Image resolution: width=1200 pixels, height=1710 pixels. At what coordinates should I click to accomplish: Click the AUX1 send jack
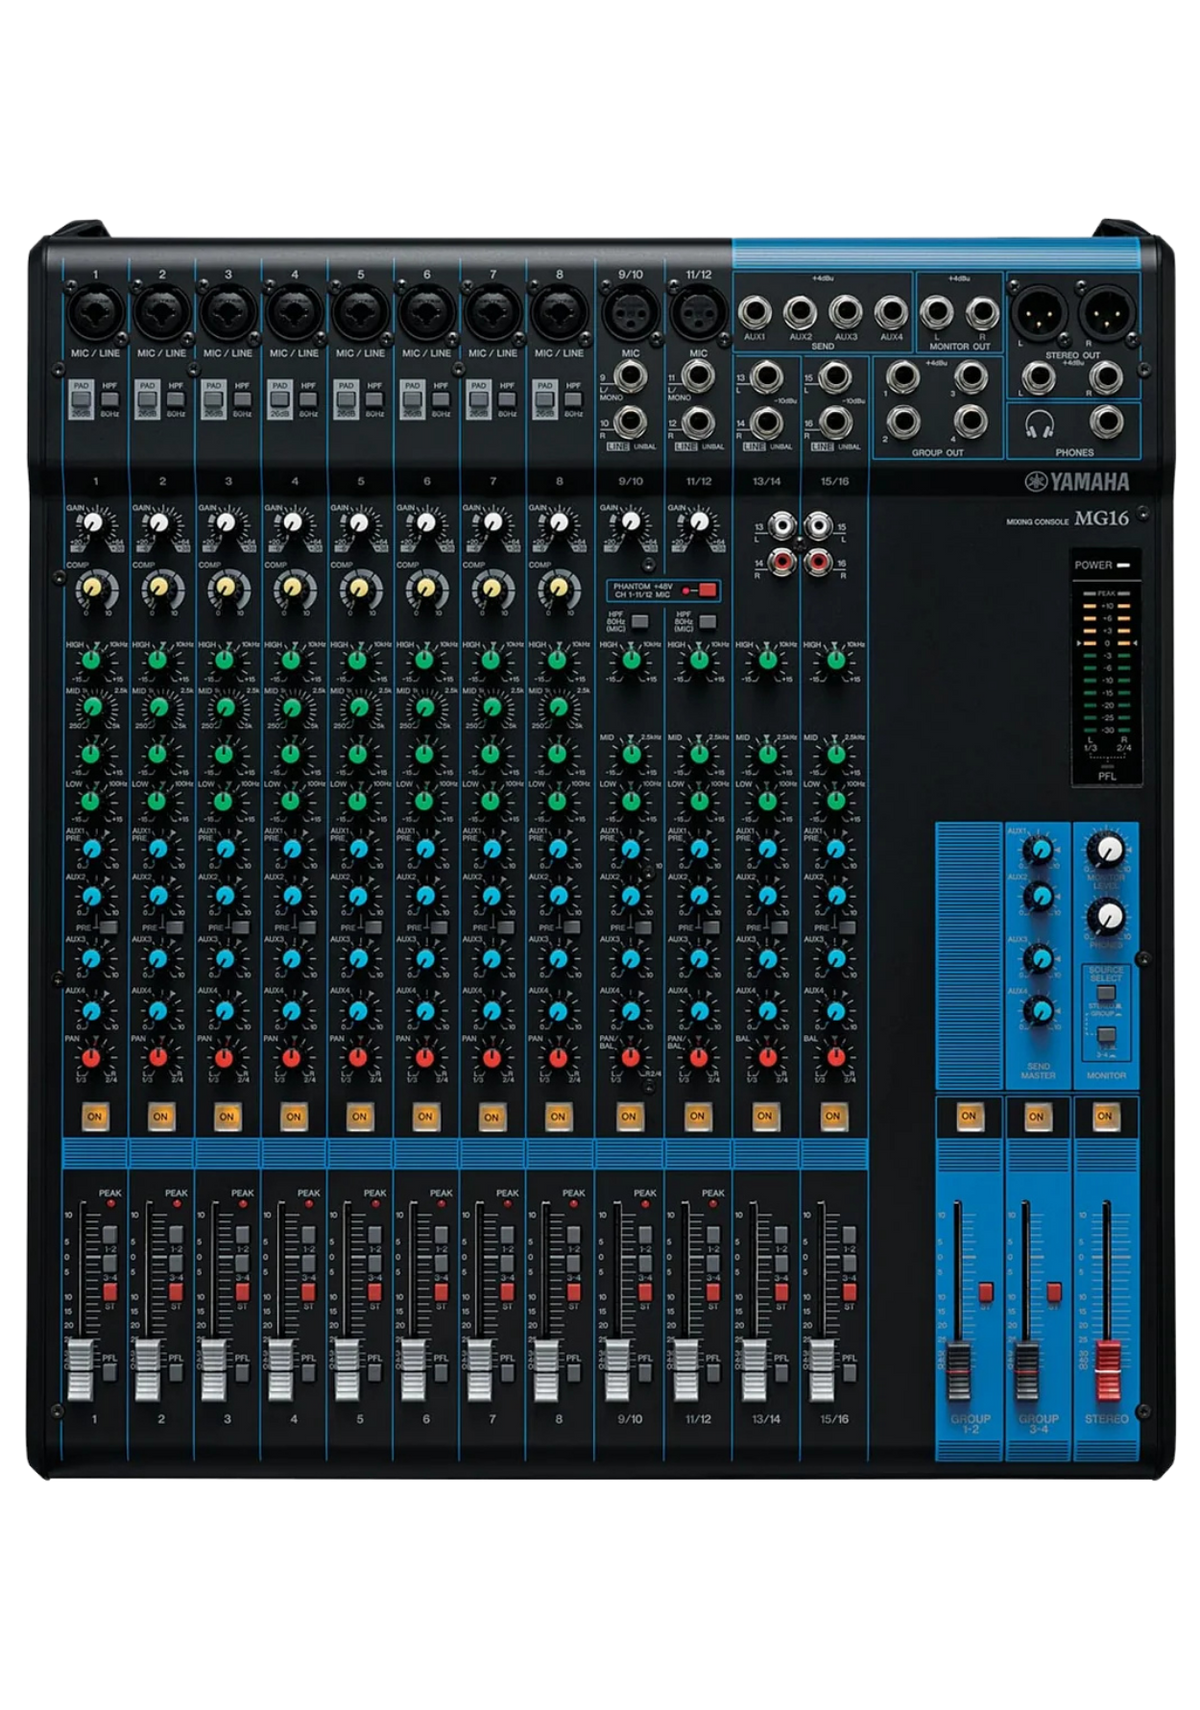pyautogui.click(x=755, y=313)
